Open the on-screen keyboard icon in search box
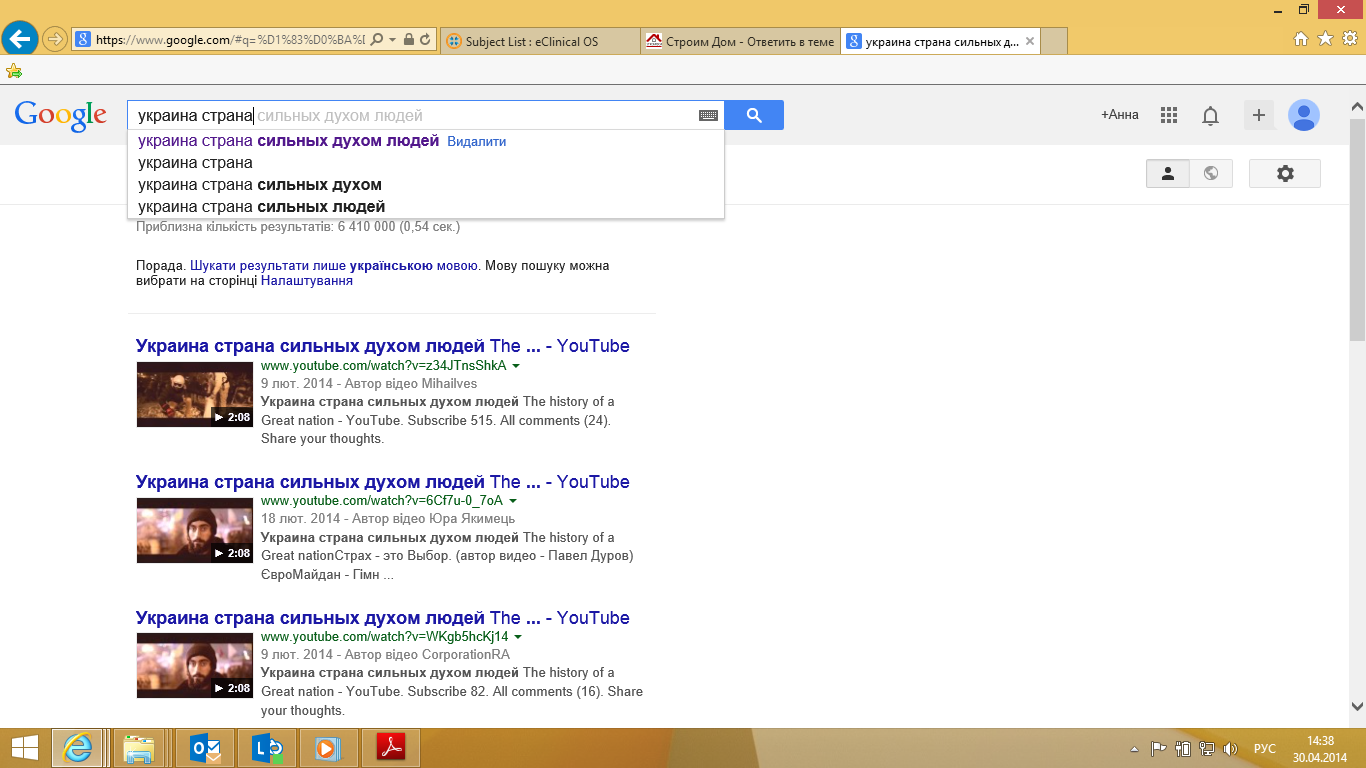The width and height of the screenshot is (1366, 768). 708,115
